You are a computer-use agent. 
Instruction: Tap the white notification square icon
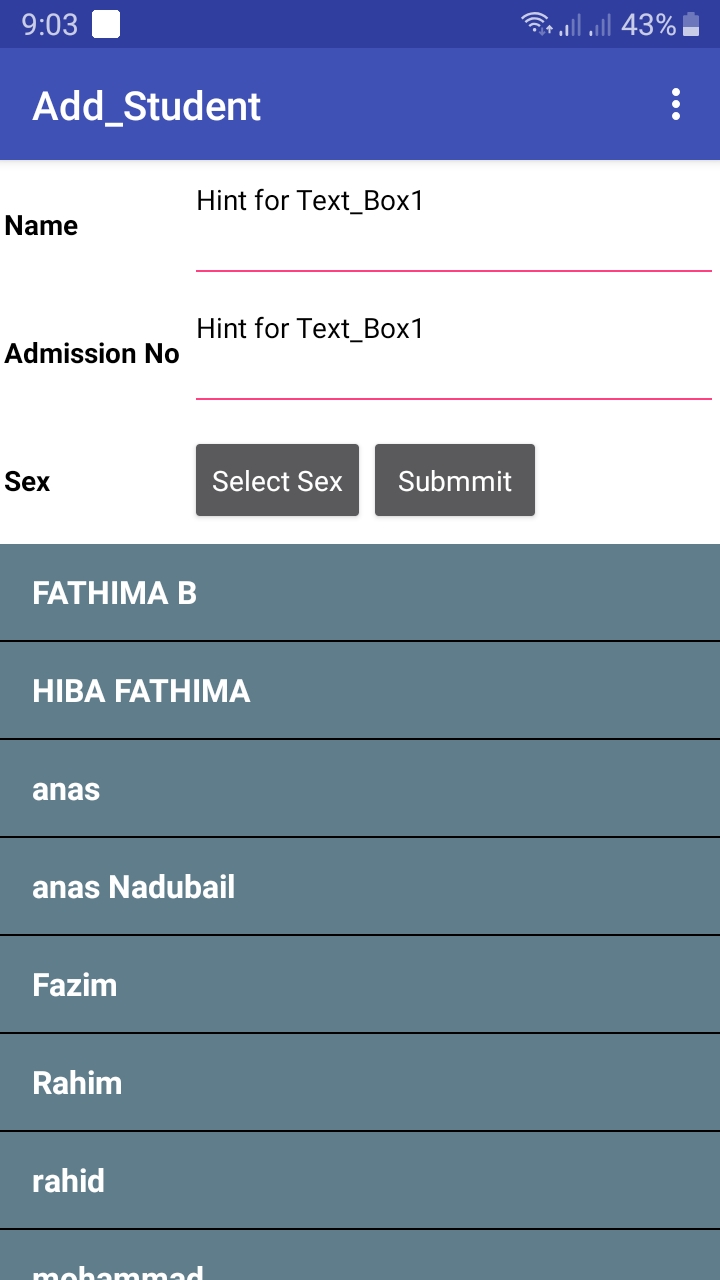(106, 24)
